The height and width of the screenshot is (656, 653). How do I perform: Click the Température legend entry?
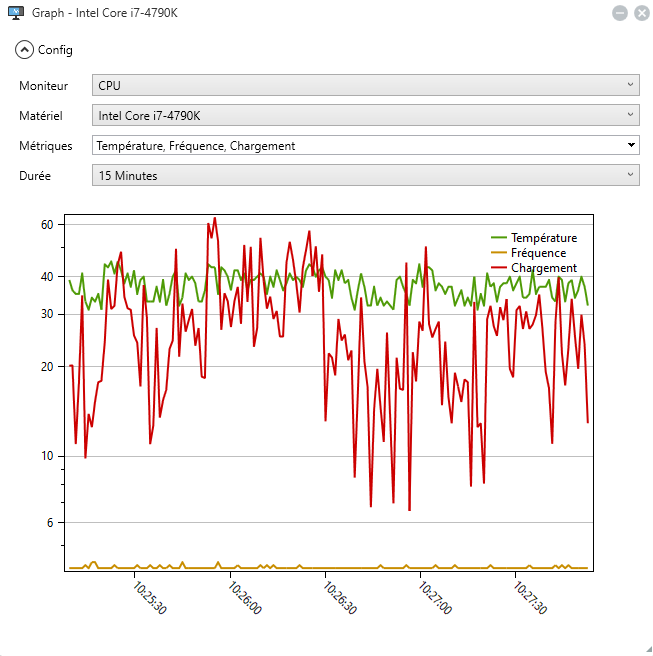(534, 238)
